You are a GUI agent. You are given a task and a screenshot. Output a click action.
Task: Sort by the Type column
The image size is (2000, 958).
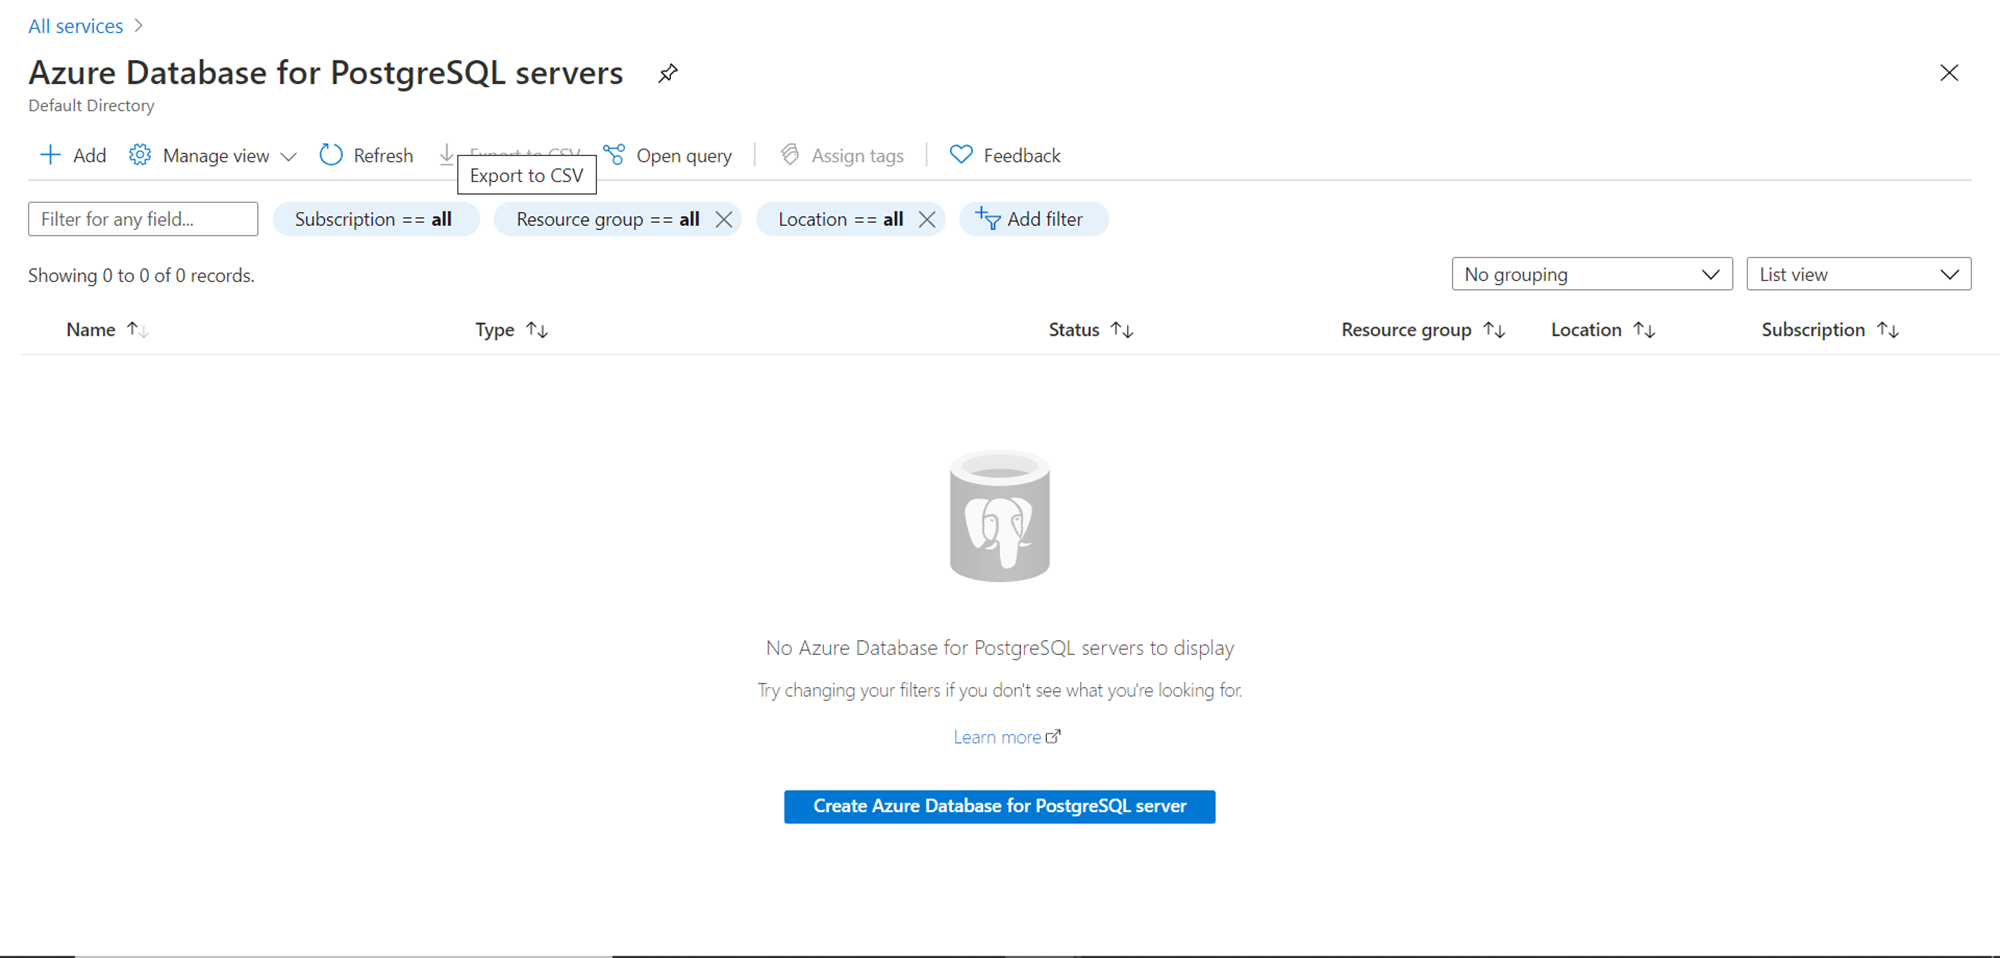(x=511, y=330)
